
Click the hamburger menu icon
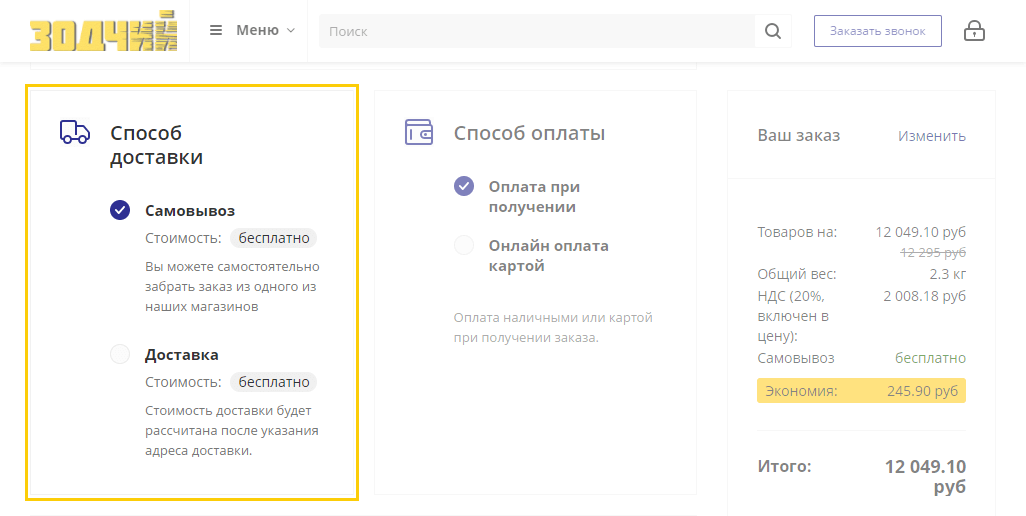pos(216,30)
